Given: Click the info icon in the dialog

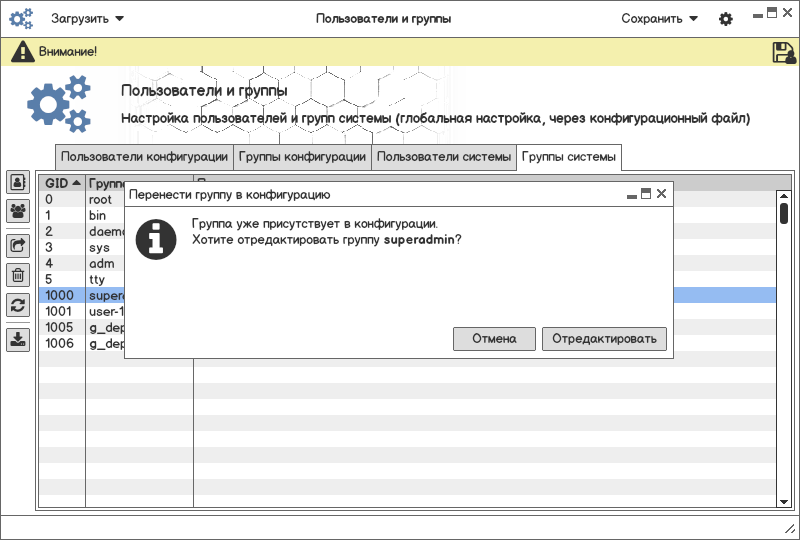Looking at the screenshot, I should 156,239.
